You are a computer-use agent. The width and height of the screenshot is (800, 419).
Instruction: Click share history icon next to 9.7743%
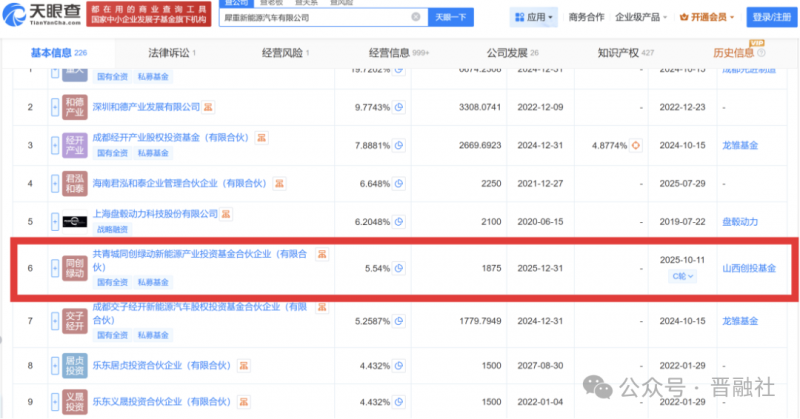tap(399, 107)
